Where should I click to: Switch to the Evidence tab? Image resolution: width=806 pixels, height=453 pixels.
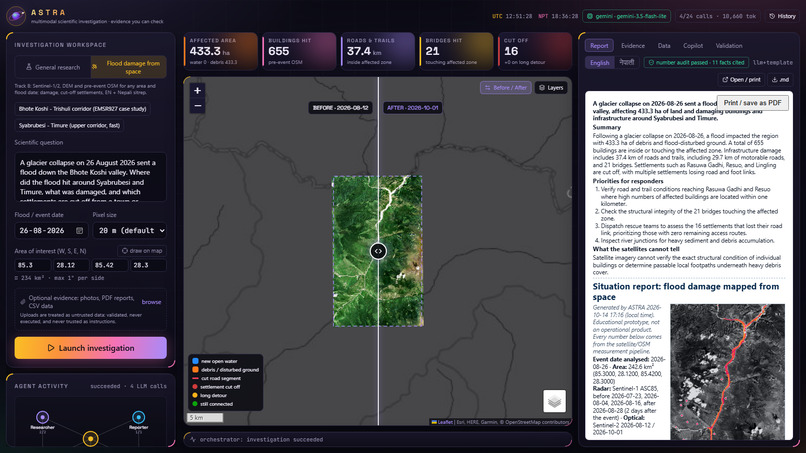point(633,46)
